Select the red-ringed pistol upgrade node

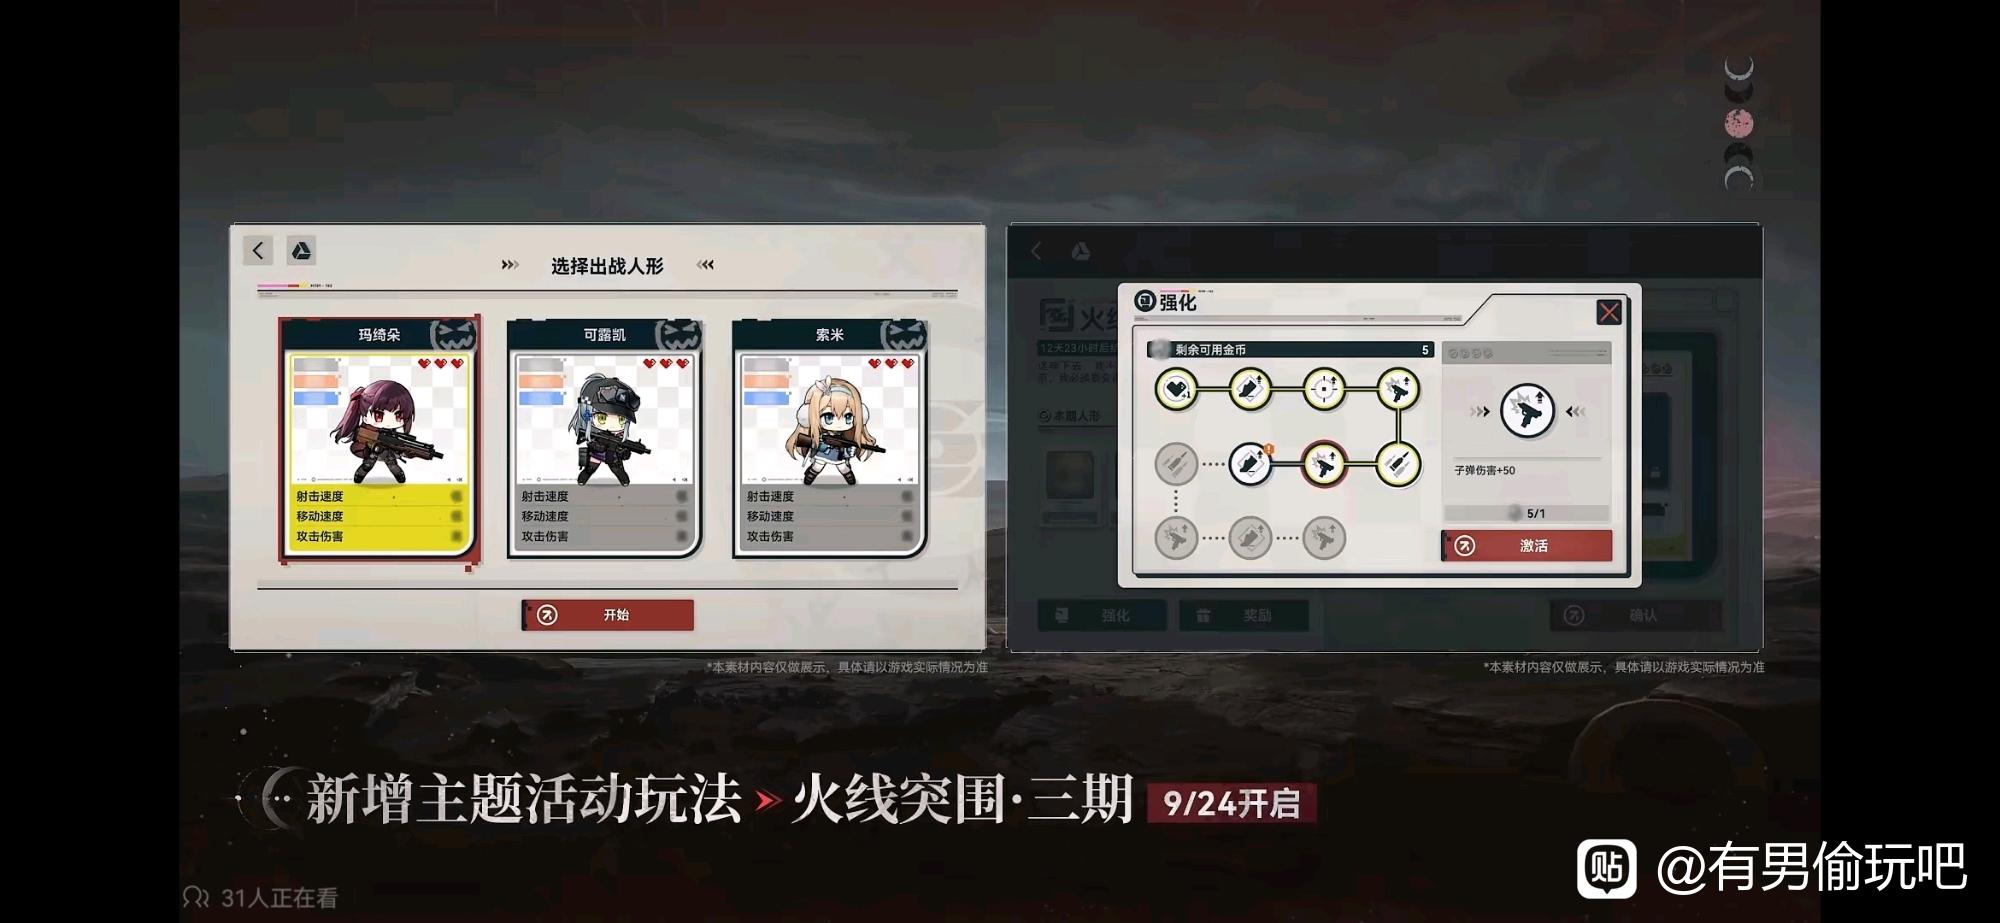pos(1325,464)
